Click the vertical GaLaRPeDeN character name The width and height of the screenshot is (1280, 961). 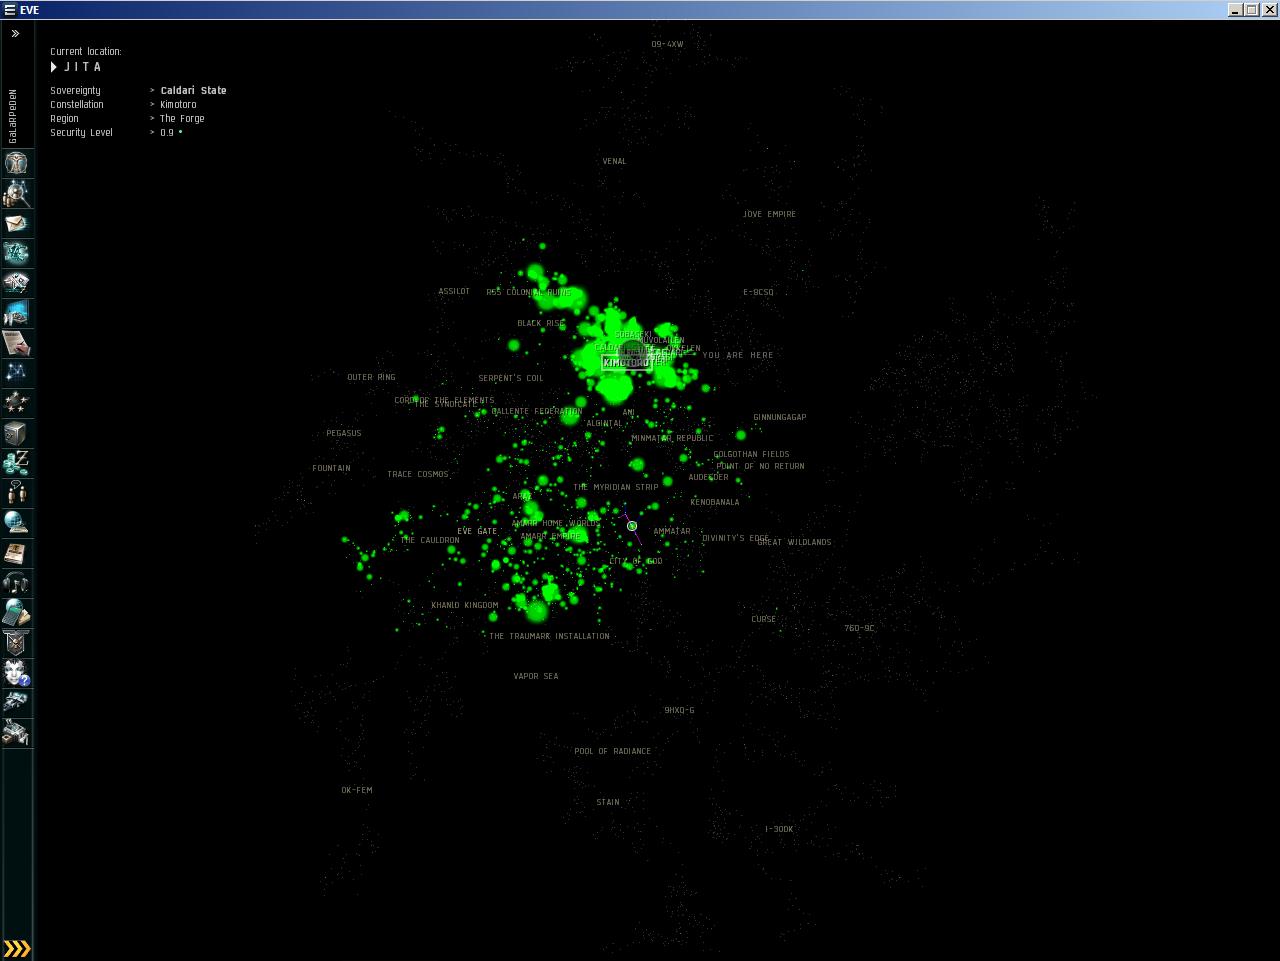[x=13, y=116]
